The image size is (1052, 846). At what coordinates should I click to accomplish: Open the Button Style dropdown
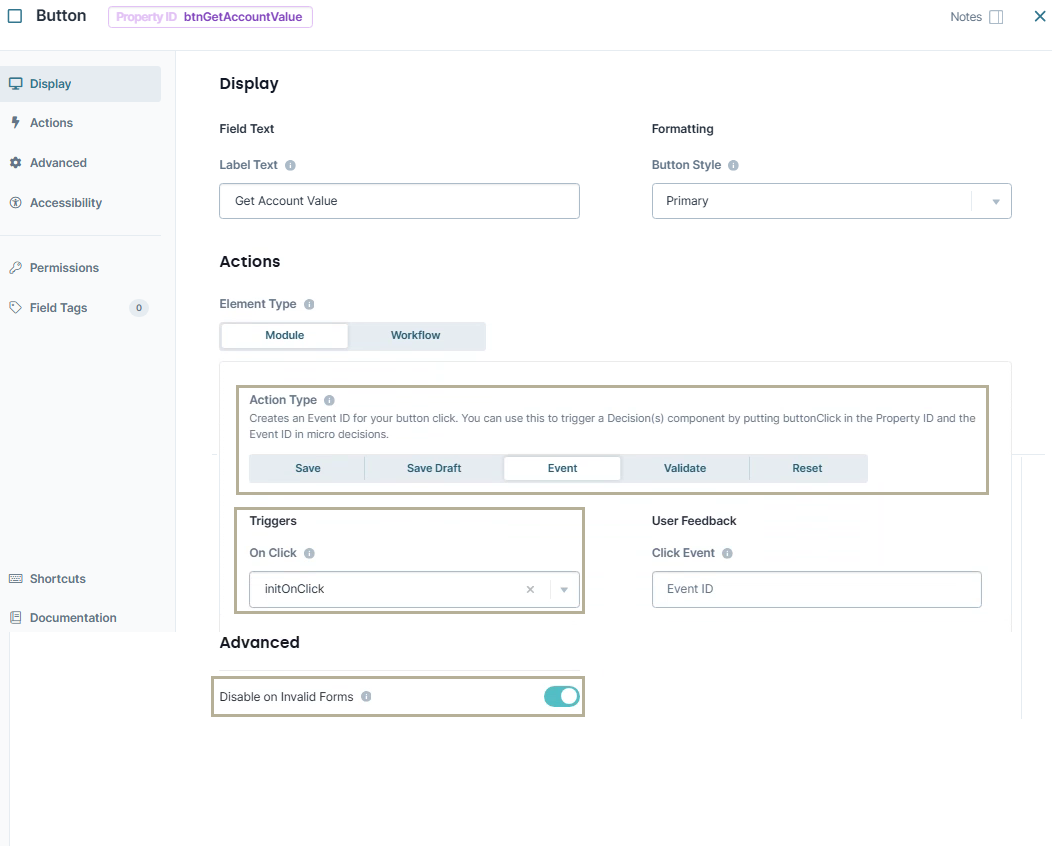995,200
